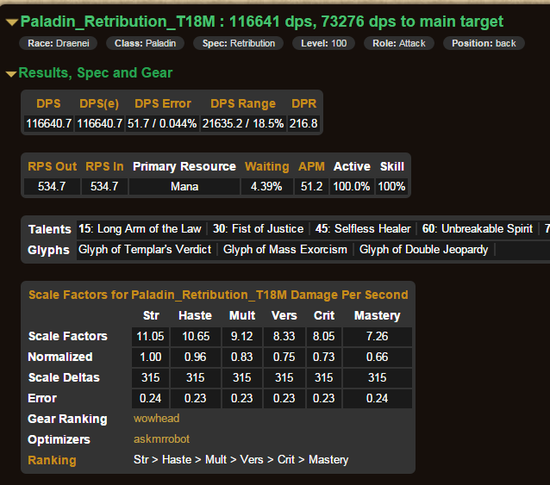Image resolution: width=550 pixels, height=485 pixels.
Task: Click the Race: Draenei pill
Action: click(58, 43)
